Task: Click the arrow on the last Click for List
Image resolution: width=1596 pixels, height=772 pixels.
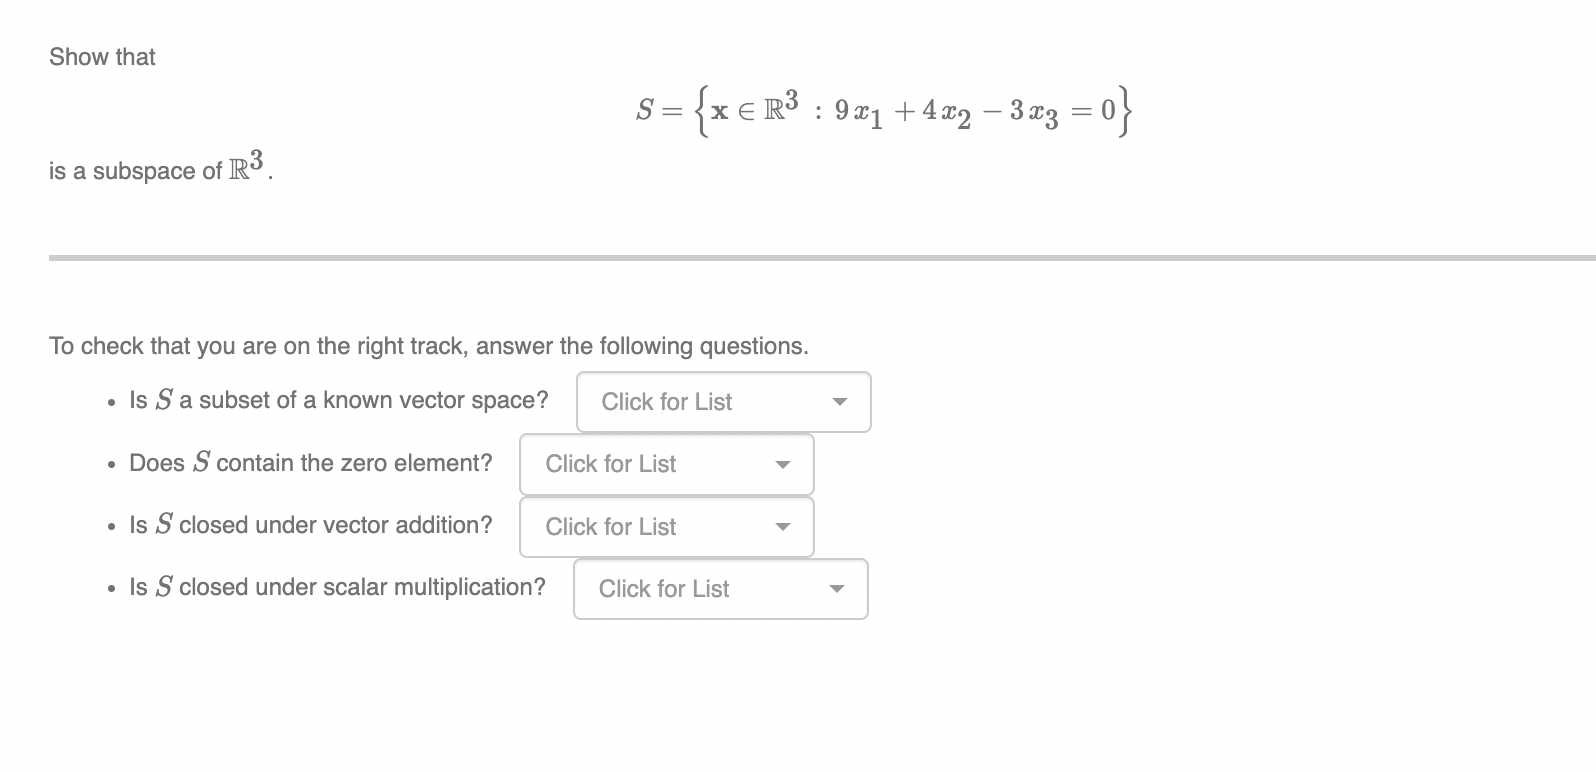Action: (x=838, y=589)
